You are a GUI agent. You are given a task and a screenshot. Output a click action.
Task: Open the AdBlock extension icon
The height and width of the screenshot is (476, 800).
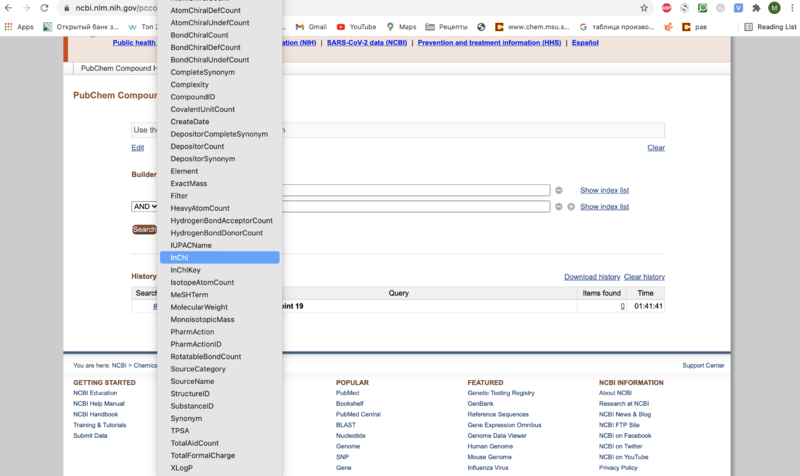point(666,8)
